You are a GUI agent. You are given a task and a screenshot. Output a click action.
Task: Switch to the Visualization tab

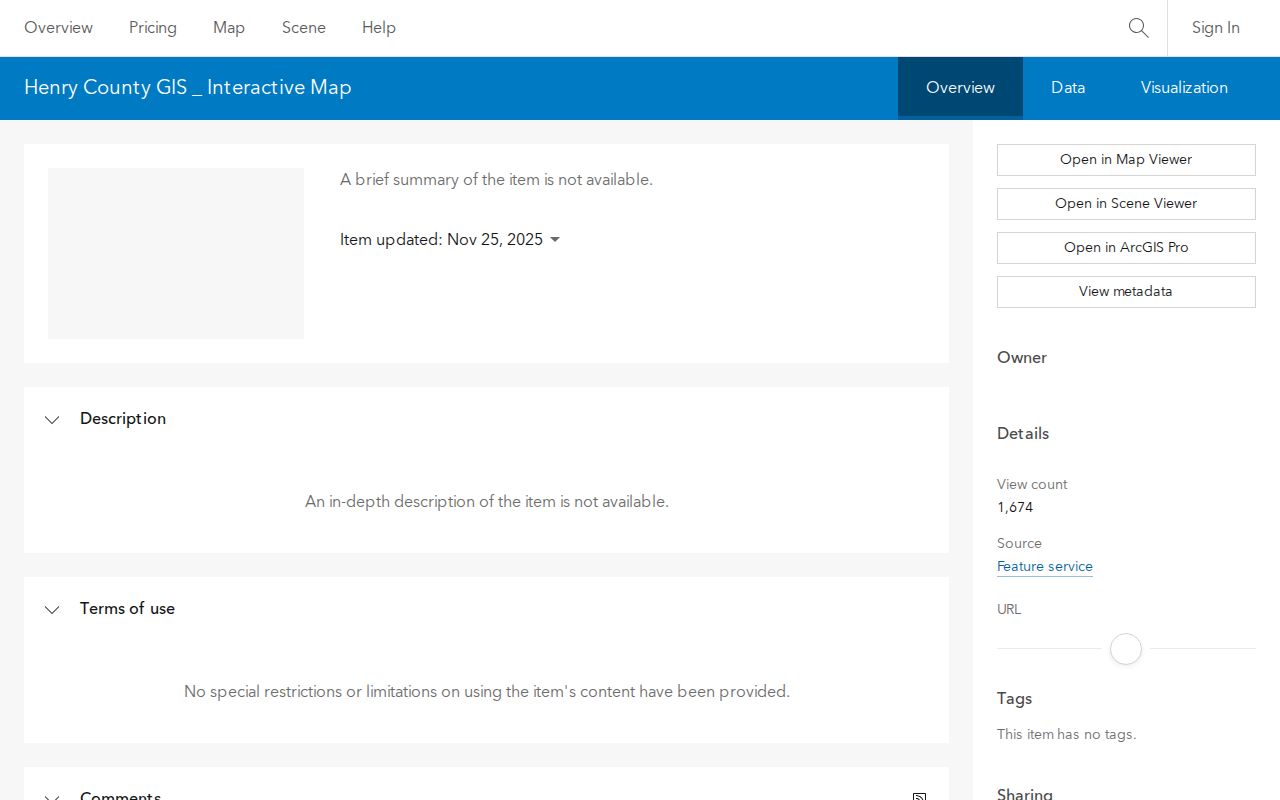coord(1184,87)
